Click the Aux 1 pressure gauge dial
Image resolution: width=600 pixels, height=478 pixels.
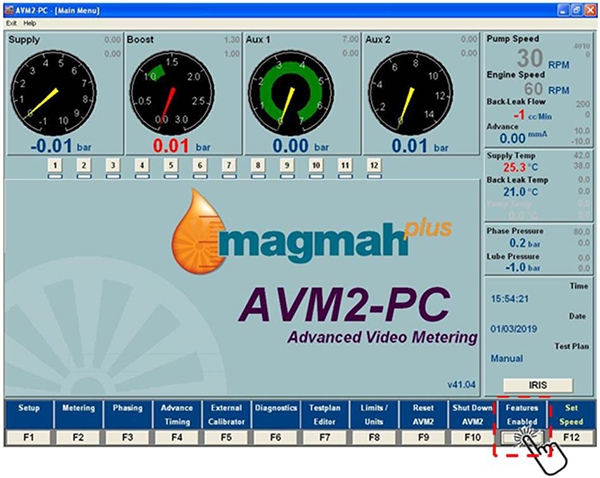click(291, 93)
